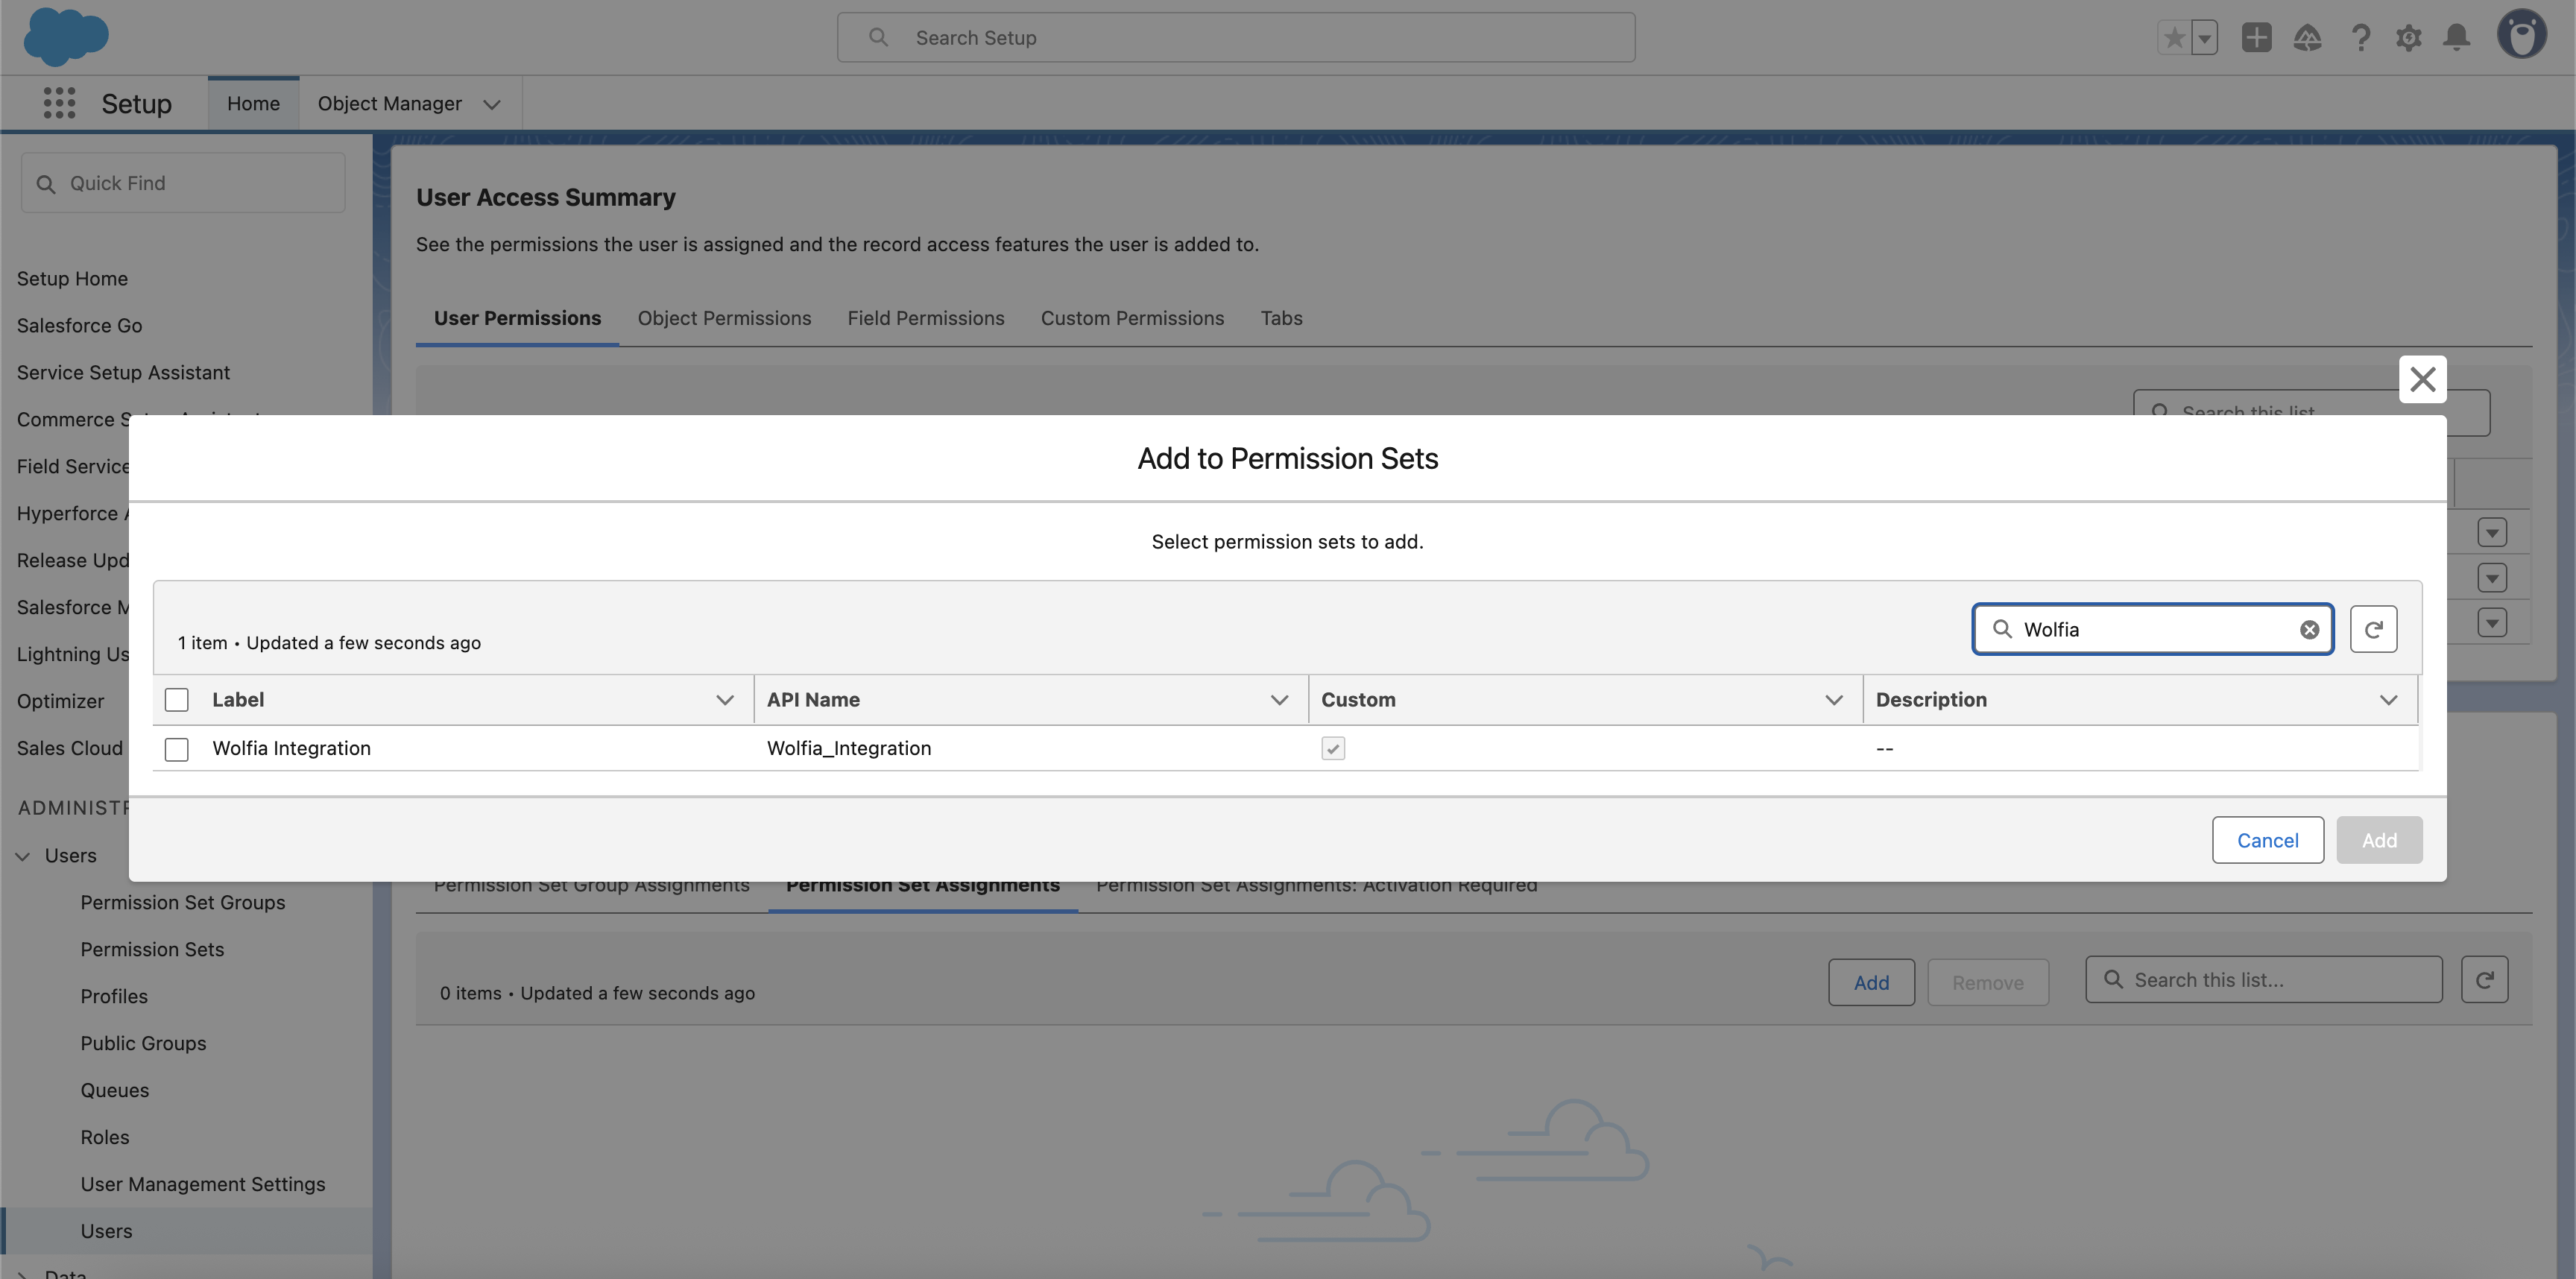Open the Guidance Center mountain icon
The height and width of the screenshot is (1279, 2576).
point(2308,37)
